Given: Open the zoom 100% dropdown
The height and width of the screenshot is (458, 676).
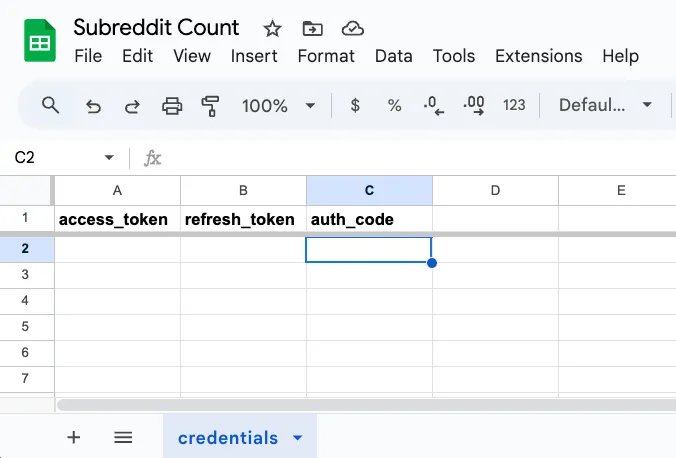Looking at the screenshot, I should coord(278,105).
